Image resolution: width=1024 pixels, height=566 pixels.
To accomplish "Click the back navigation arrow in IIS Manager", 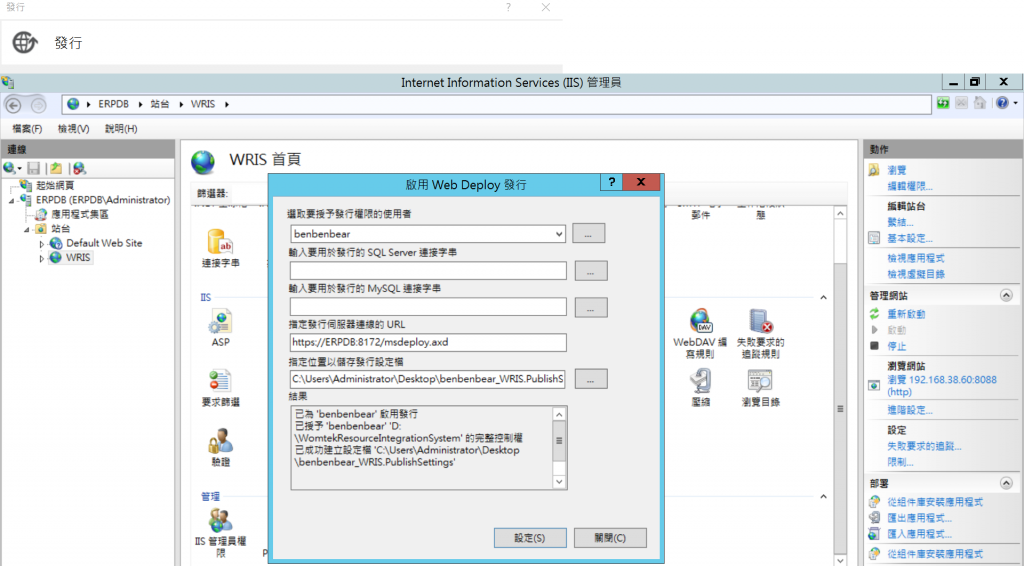I will (x=13, y=104).
